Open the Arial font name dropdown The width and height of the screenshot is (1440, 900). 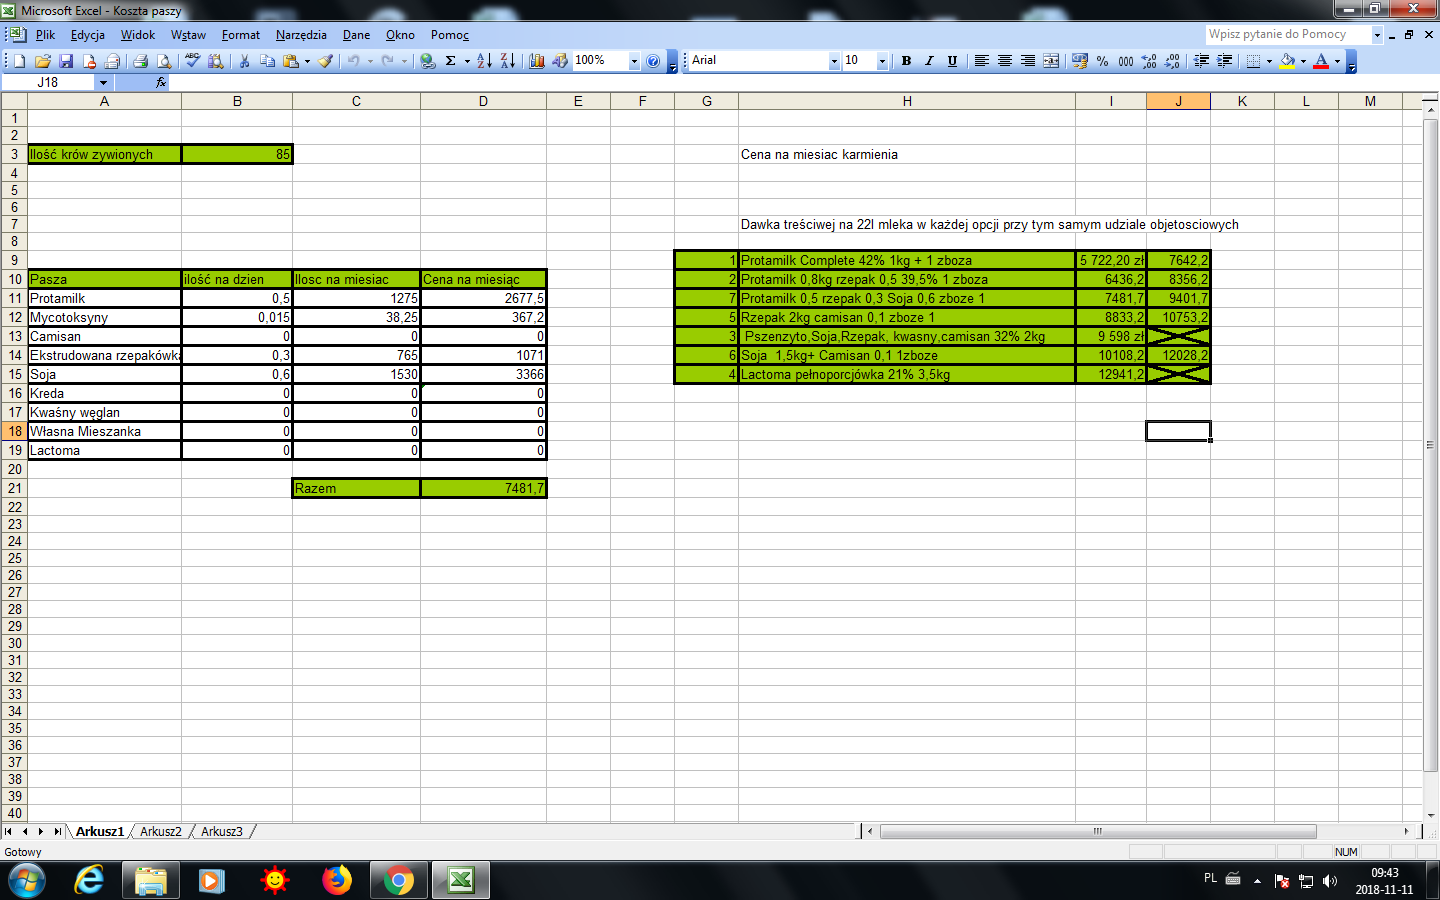click(834, 61)
